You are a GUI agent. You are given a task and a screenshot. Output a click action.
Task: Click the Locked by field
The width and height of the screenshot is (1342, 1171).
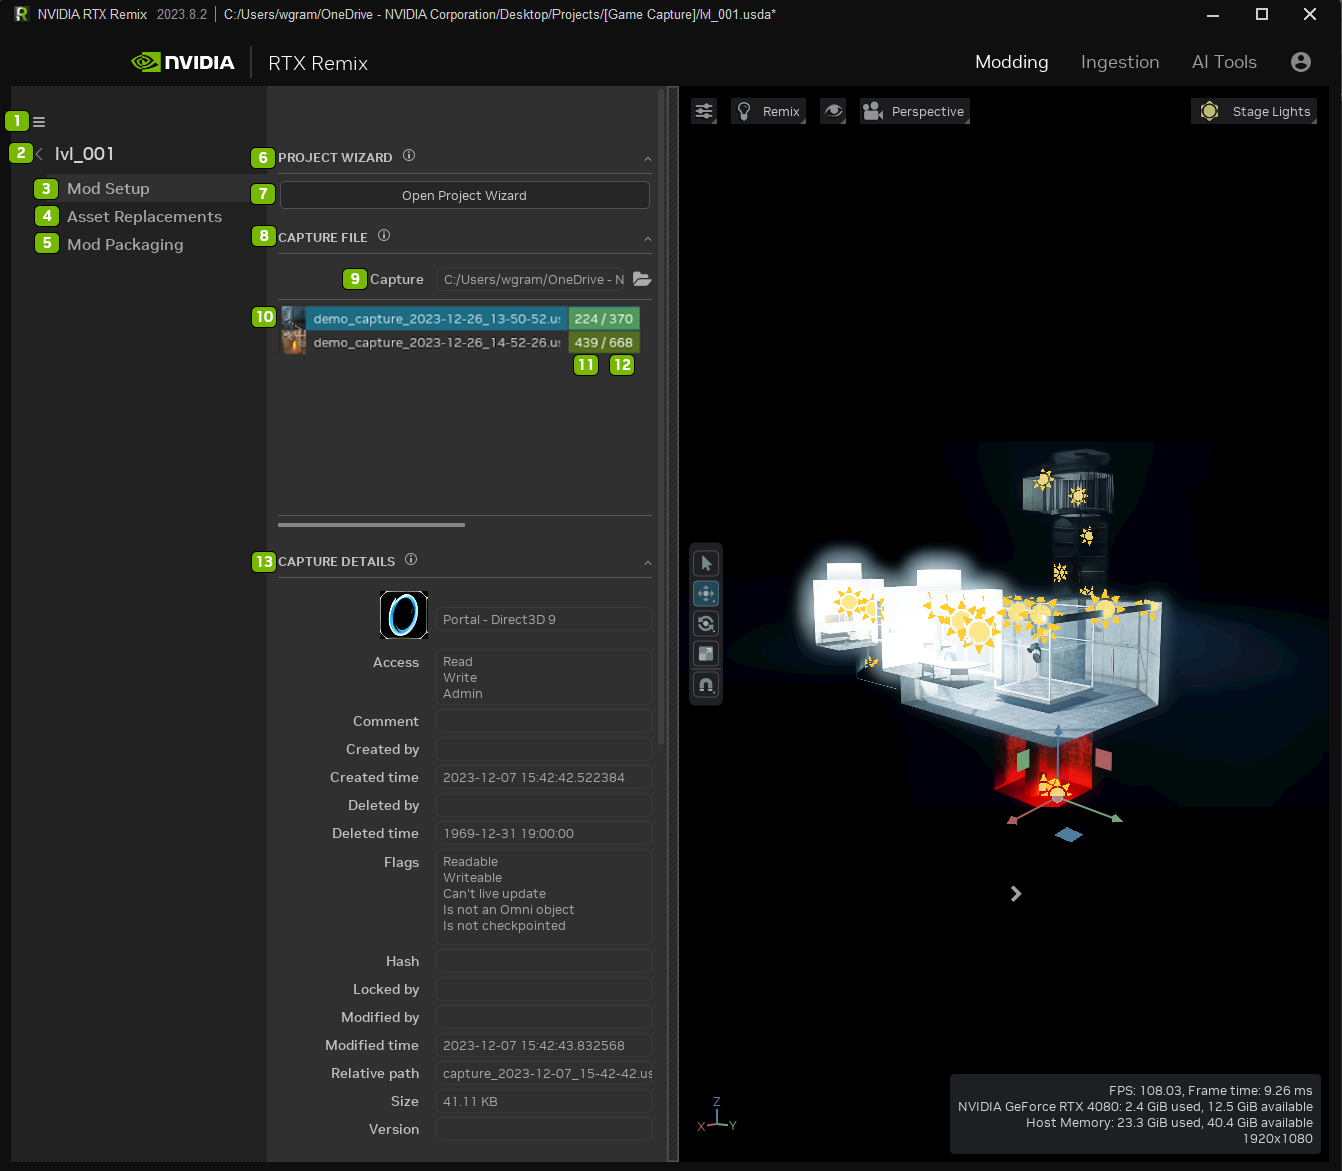coord(543,989)
